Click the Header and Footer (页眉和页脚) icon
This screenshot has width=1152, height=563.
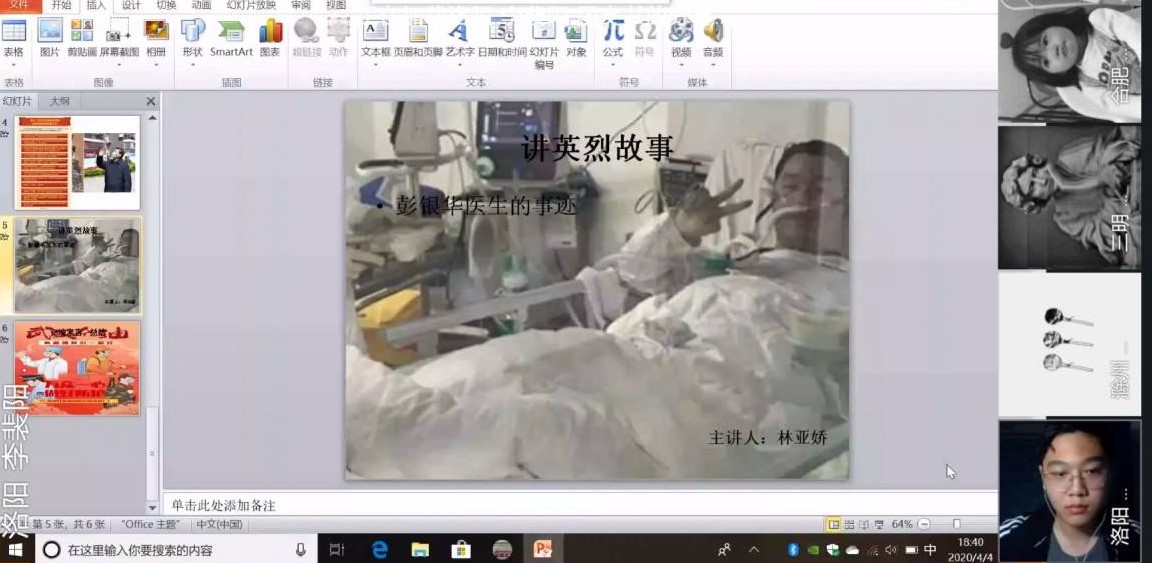click(418, 37)
